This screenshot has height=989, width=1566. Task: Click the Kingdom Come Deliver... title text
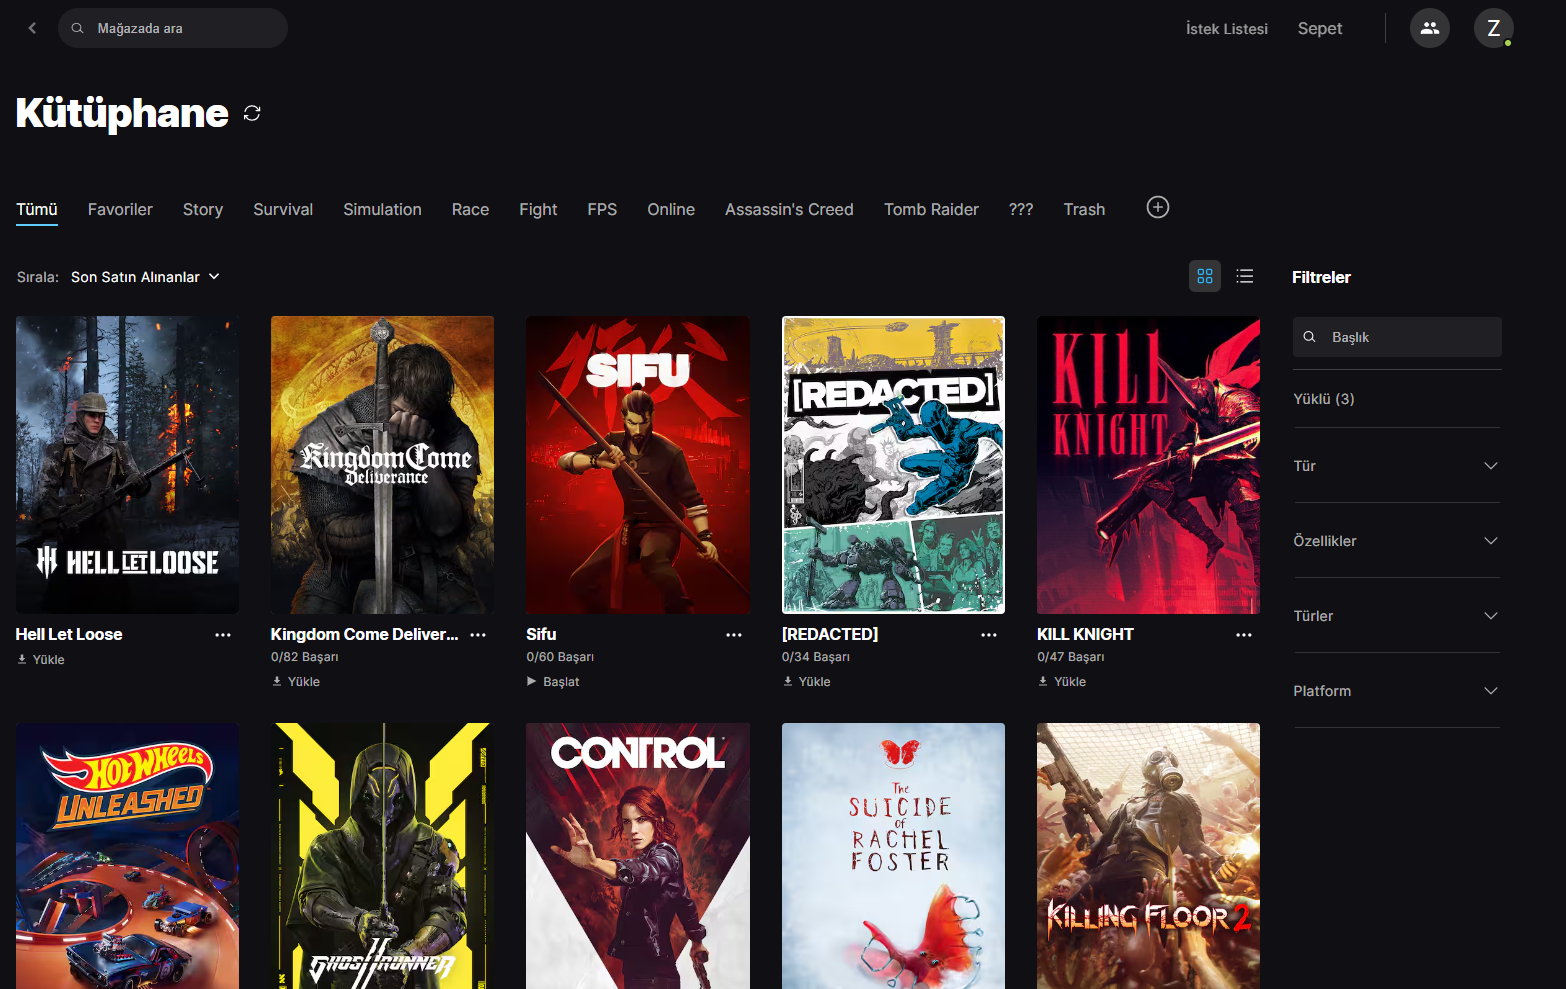[364, 634]
